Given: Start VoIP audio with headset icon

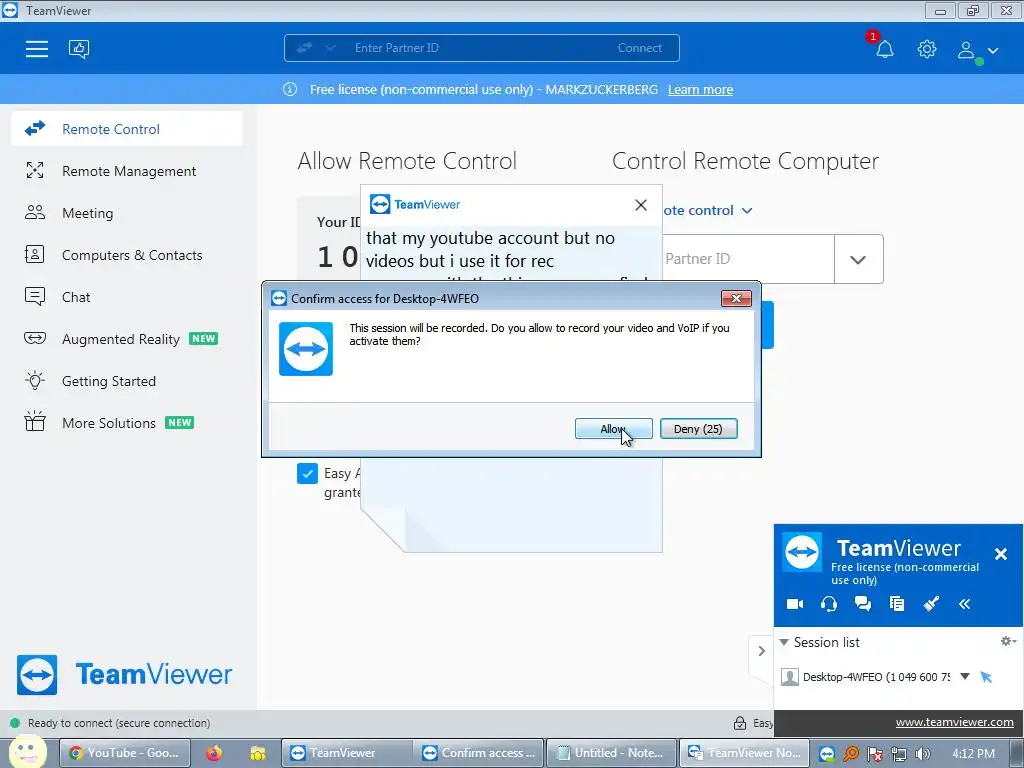Looking at the screenshot, I should [829, 604].
